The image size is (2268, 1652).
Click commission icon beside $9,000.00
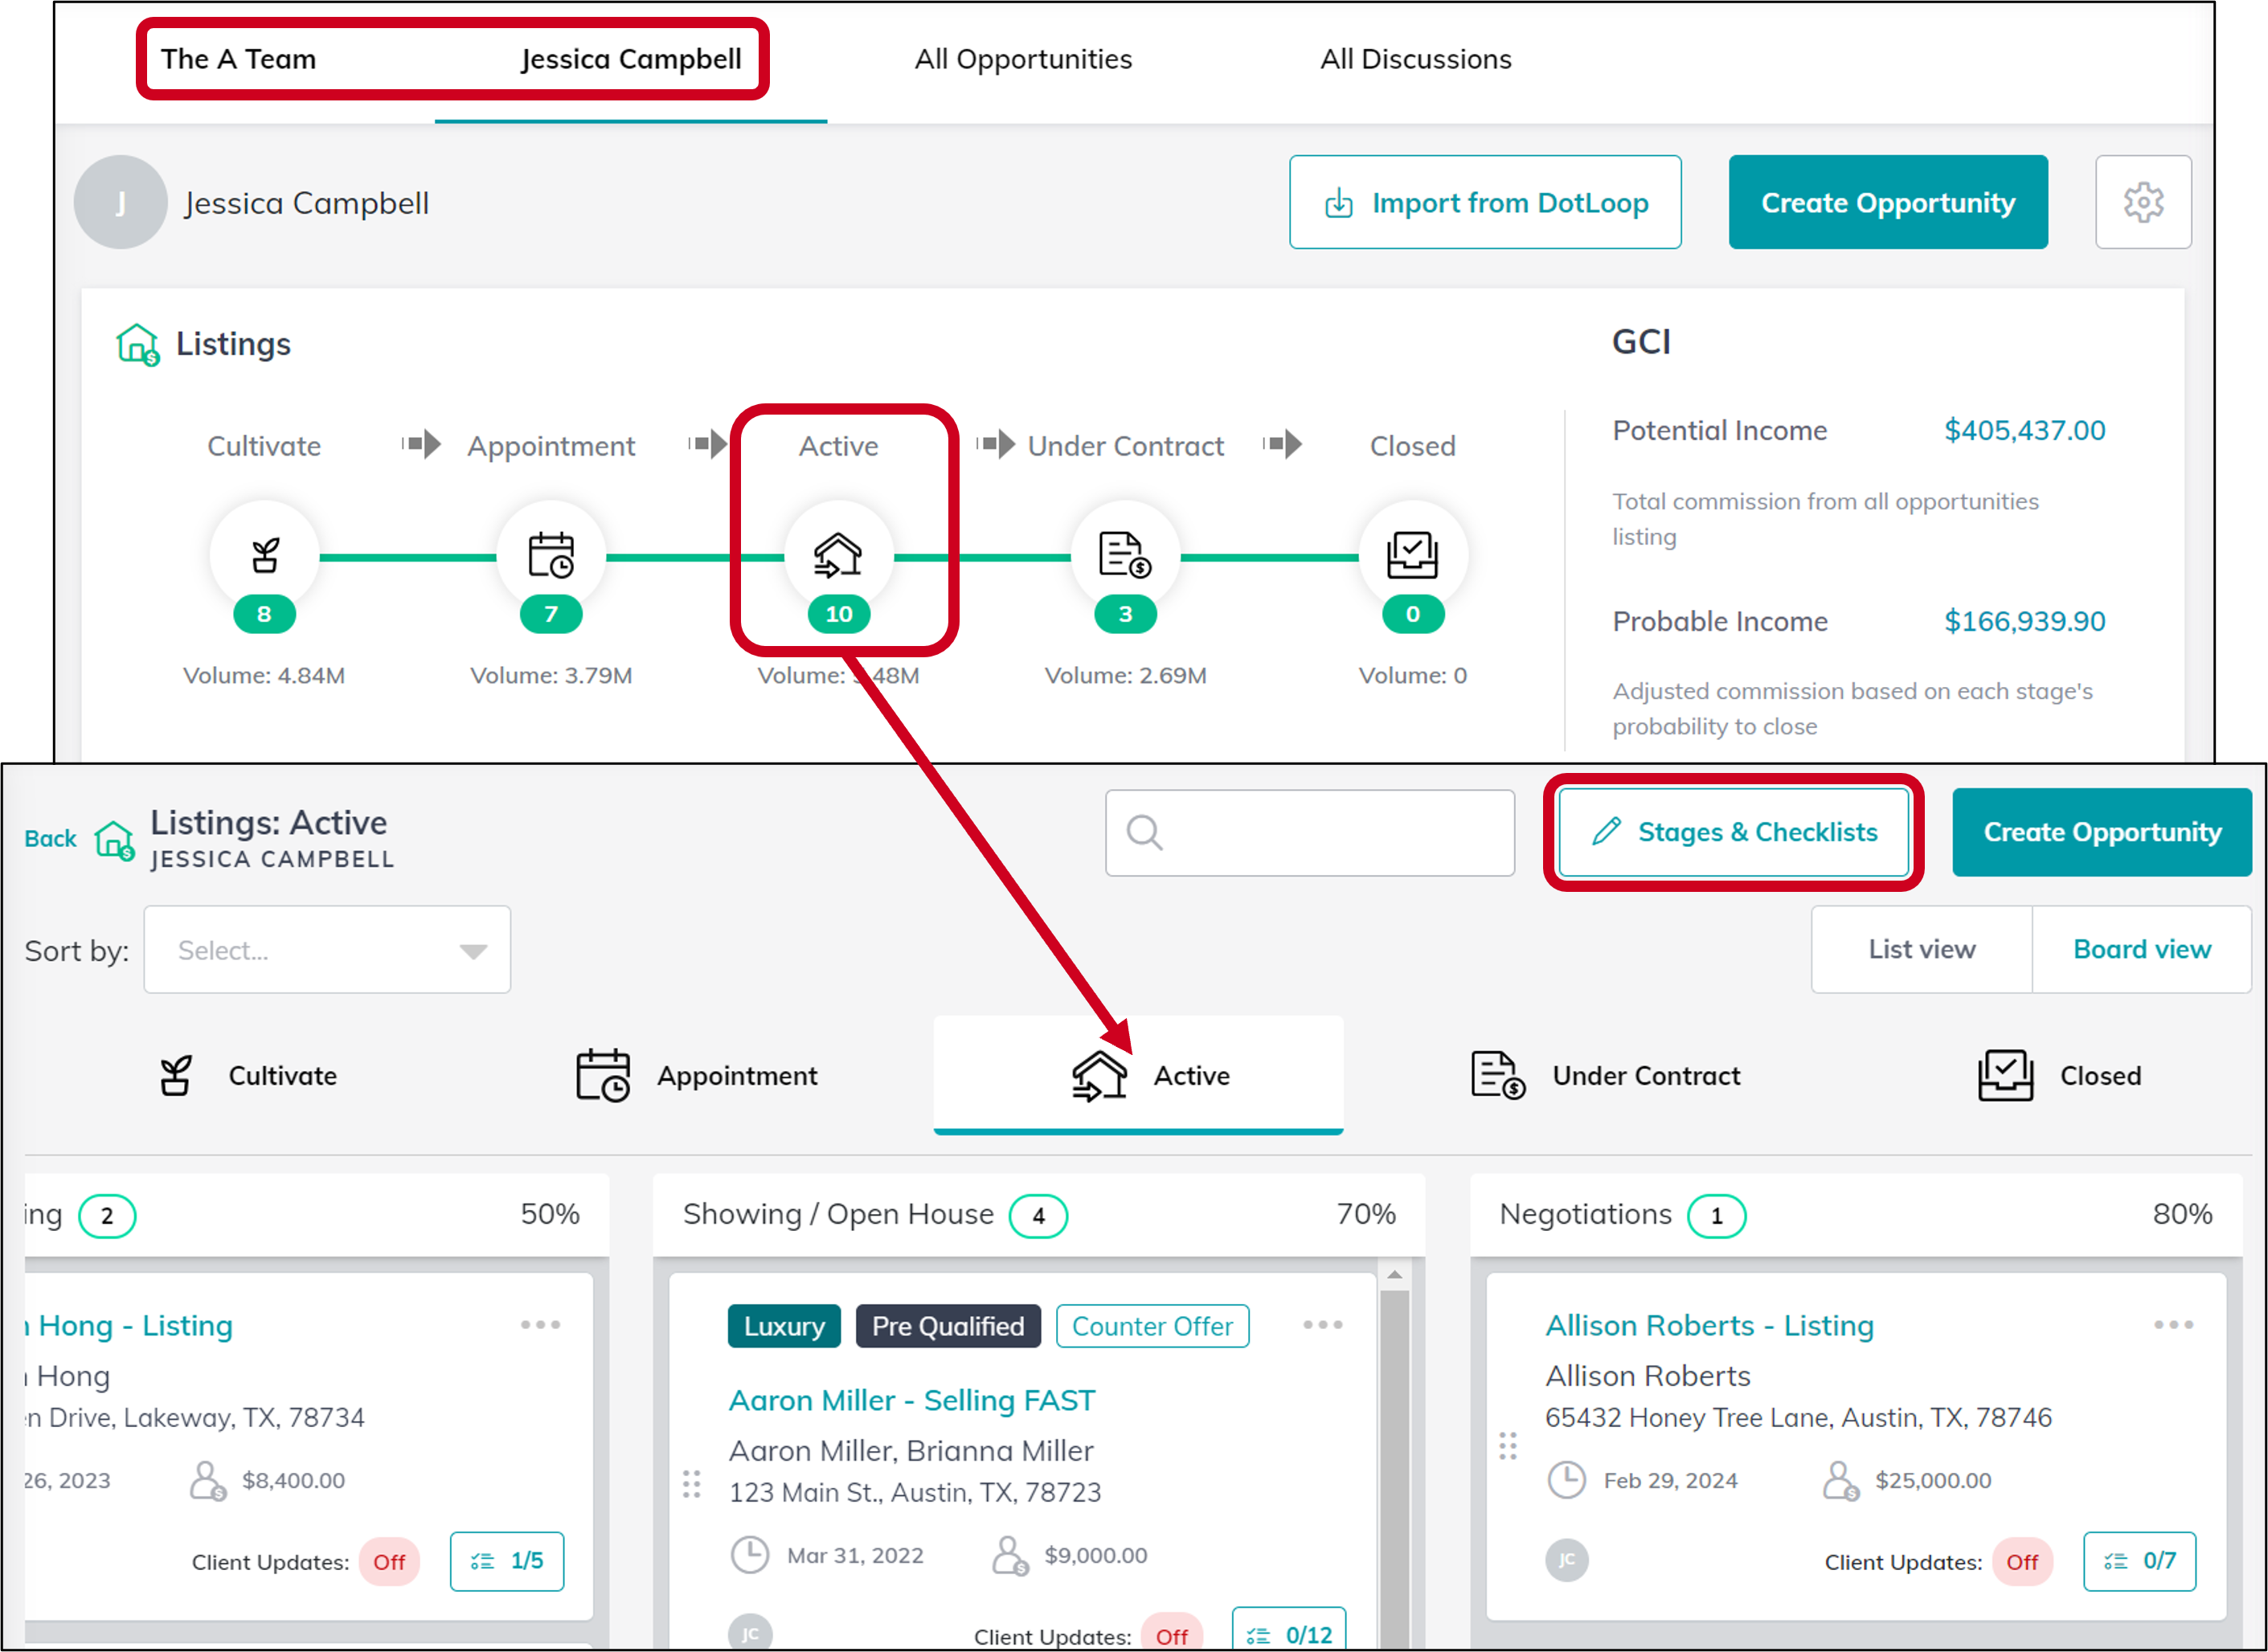(x=1010, y=1556)
